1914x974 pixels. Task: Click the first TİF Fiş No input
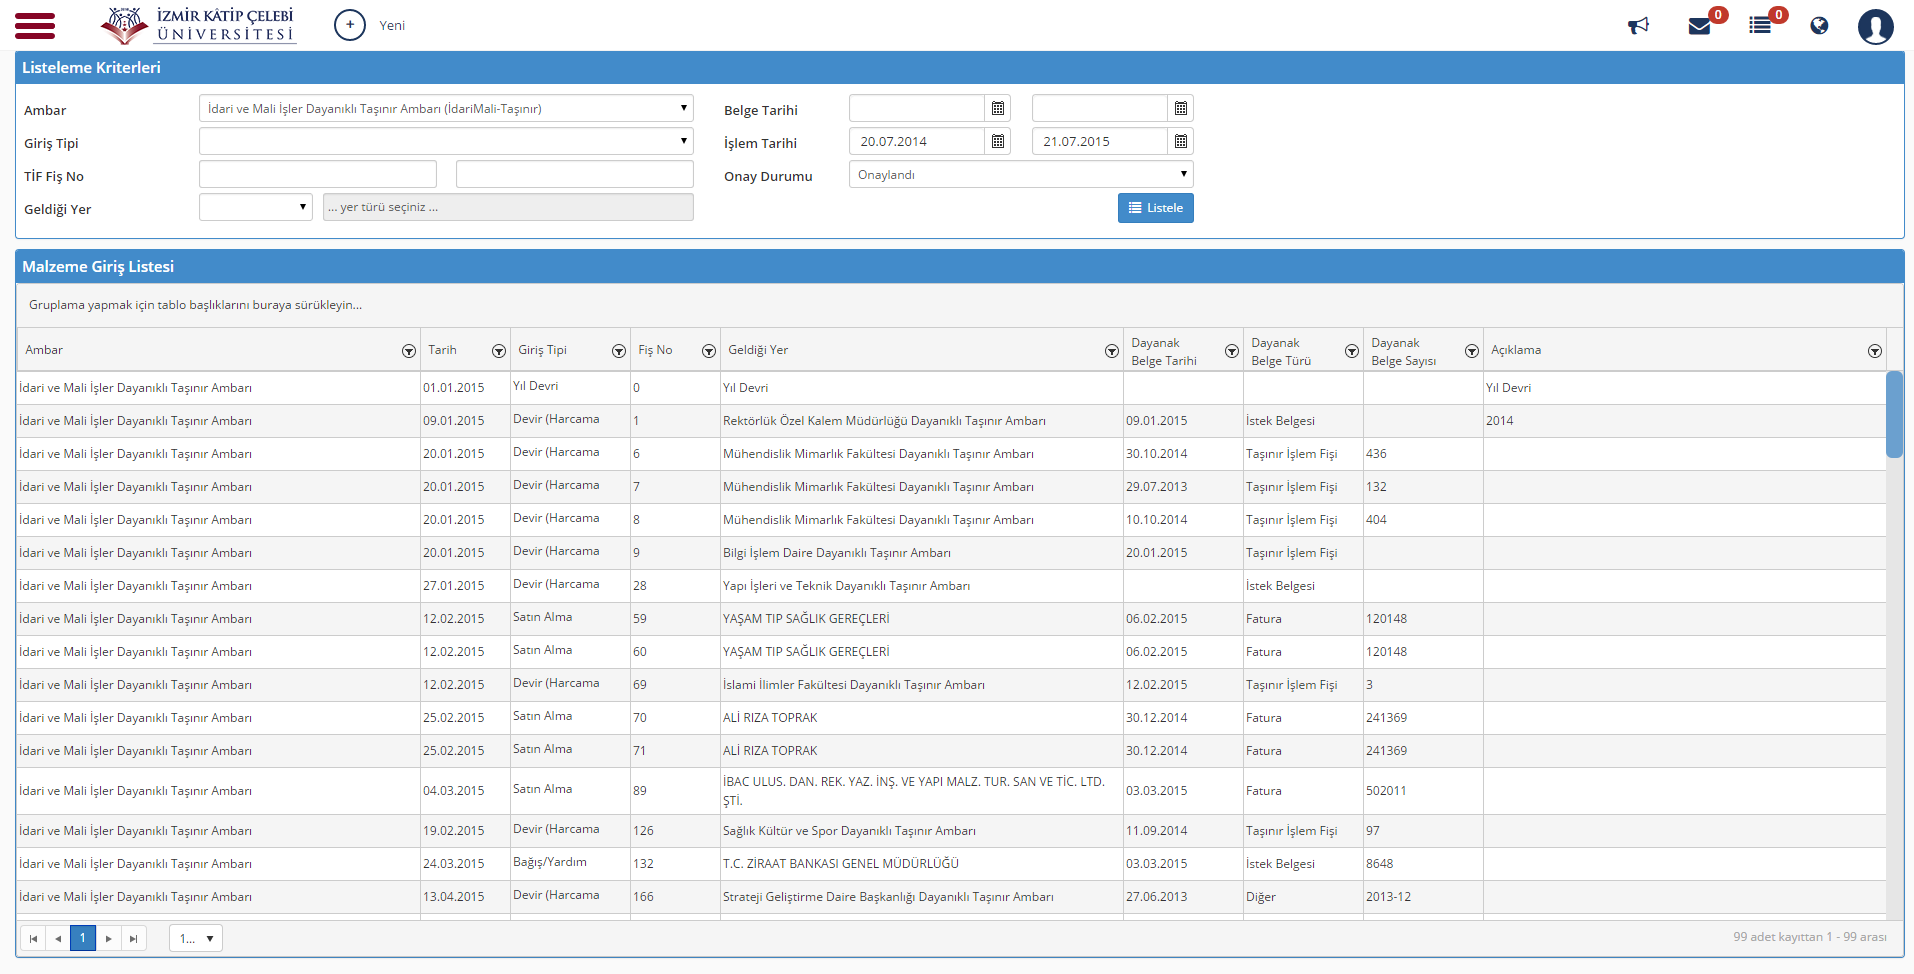[318, 174]
